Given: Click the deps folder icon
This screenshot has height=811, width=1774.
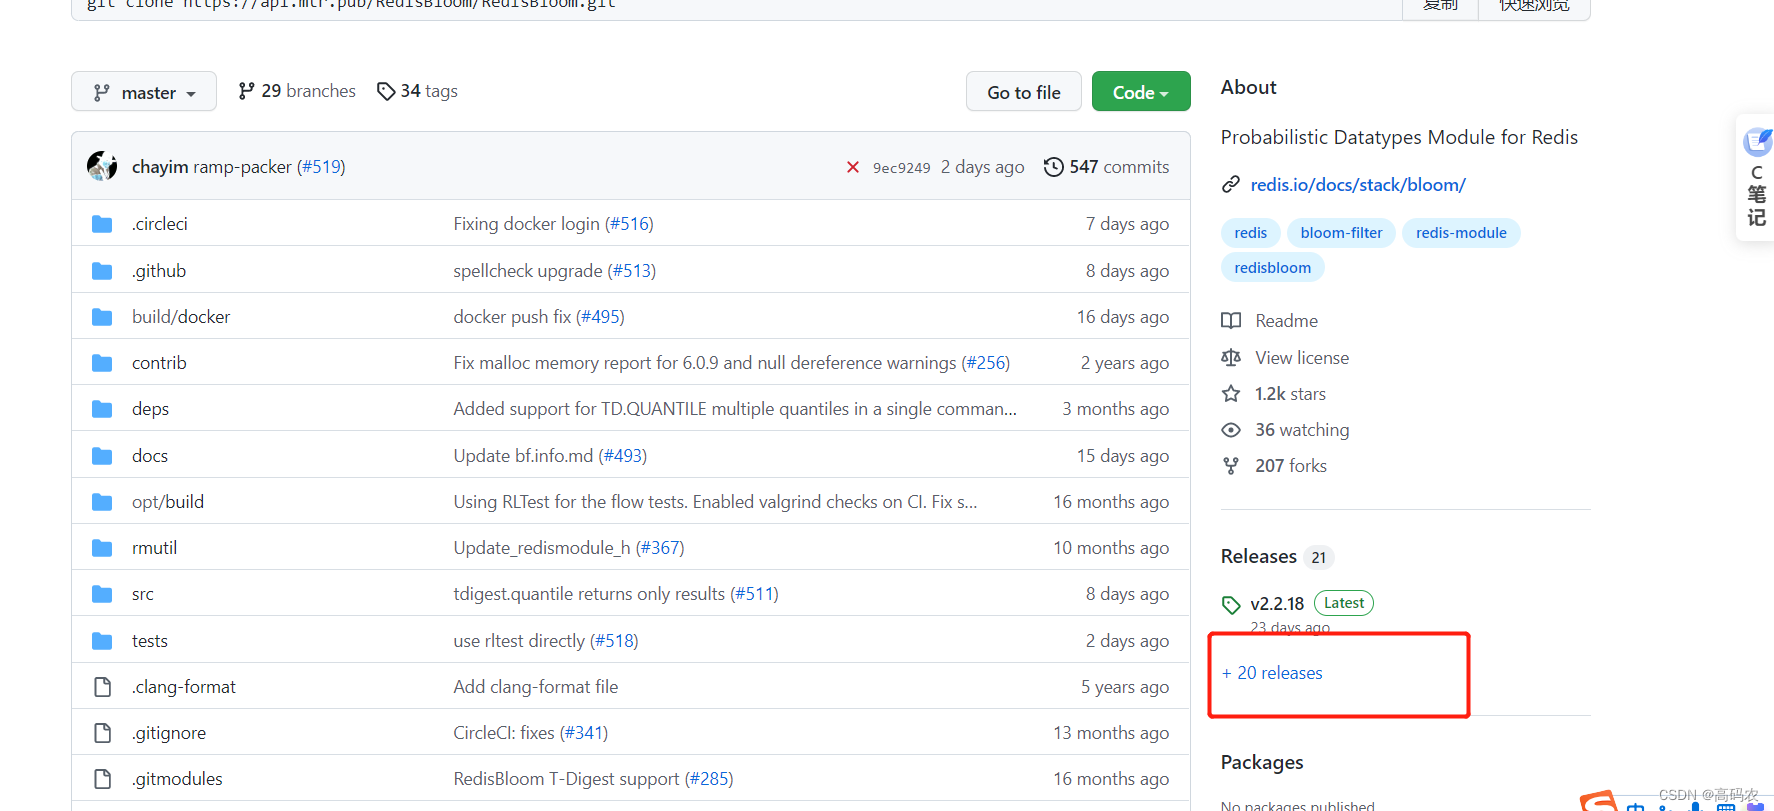Looking at the screenshot, I should [102, 409].
